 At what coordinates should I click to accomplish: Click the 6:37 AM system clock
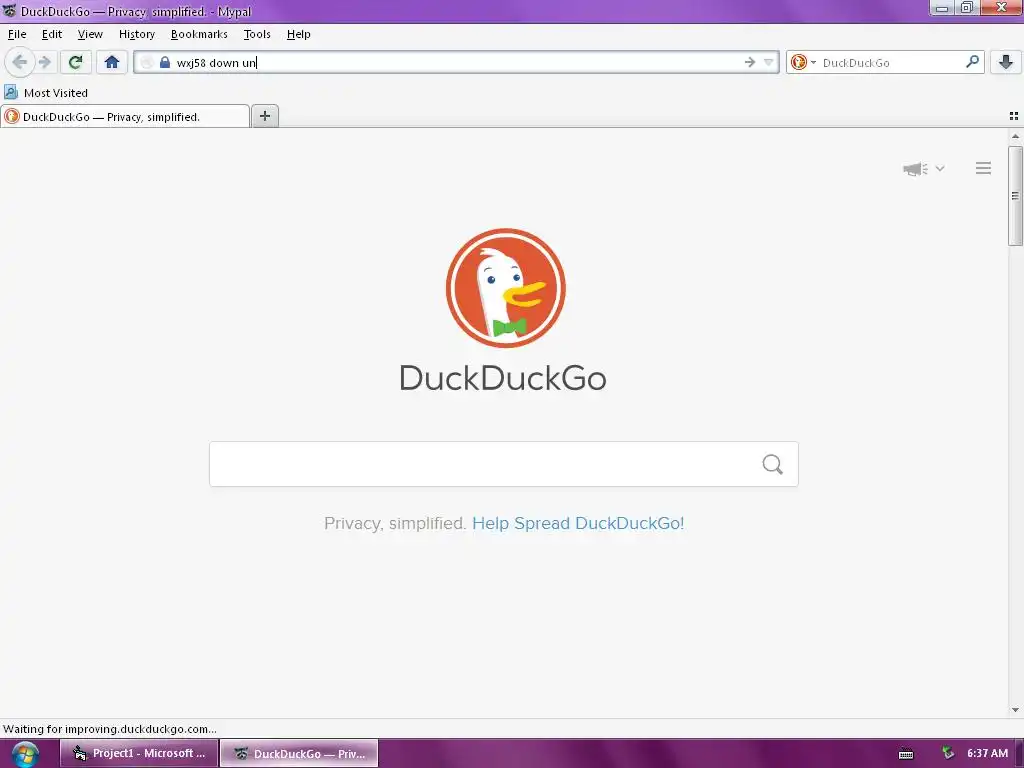pos(987,754)
